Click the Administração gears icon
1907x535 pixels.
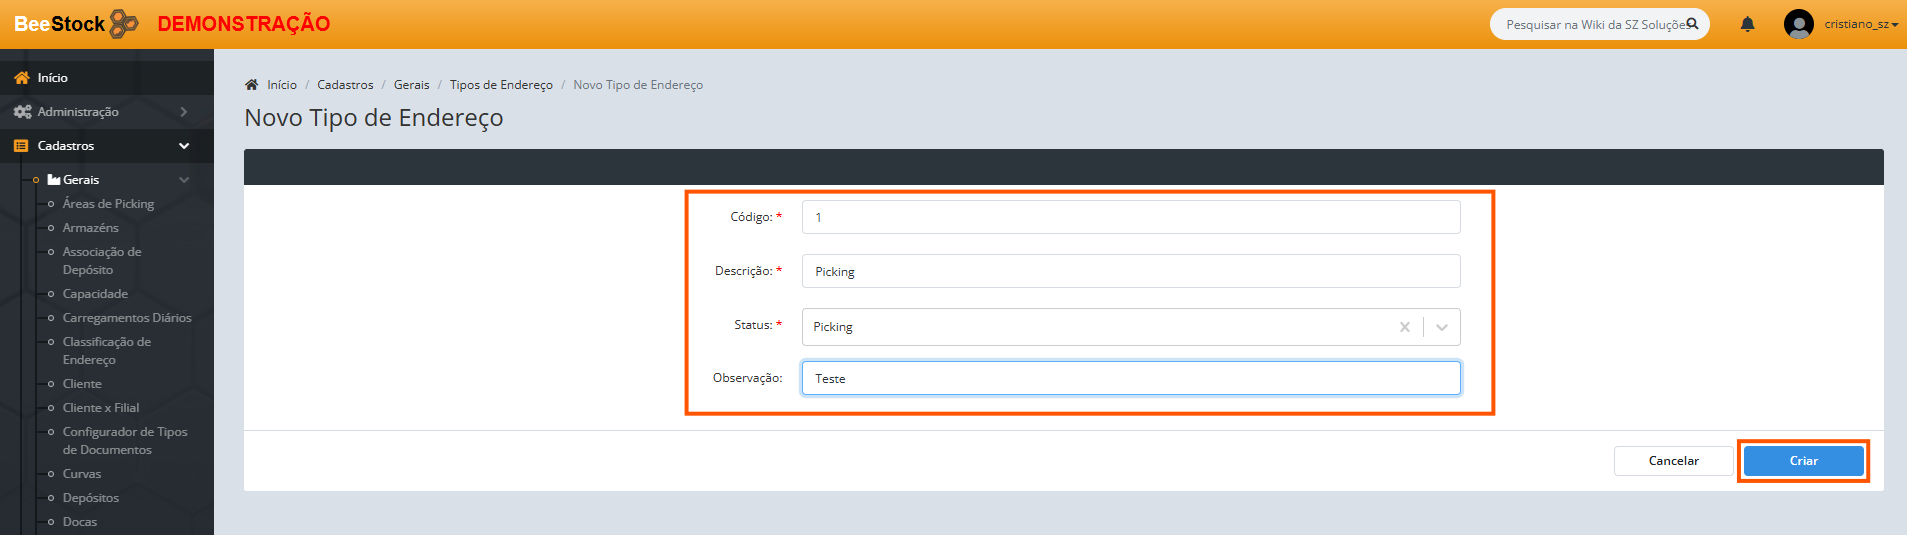[x=22, y=112]
